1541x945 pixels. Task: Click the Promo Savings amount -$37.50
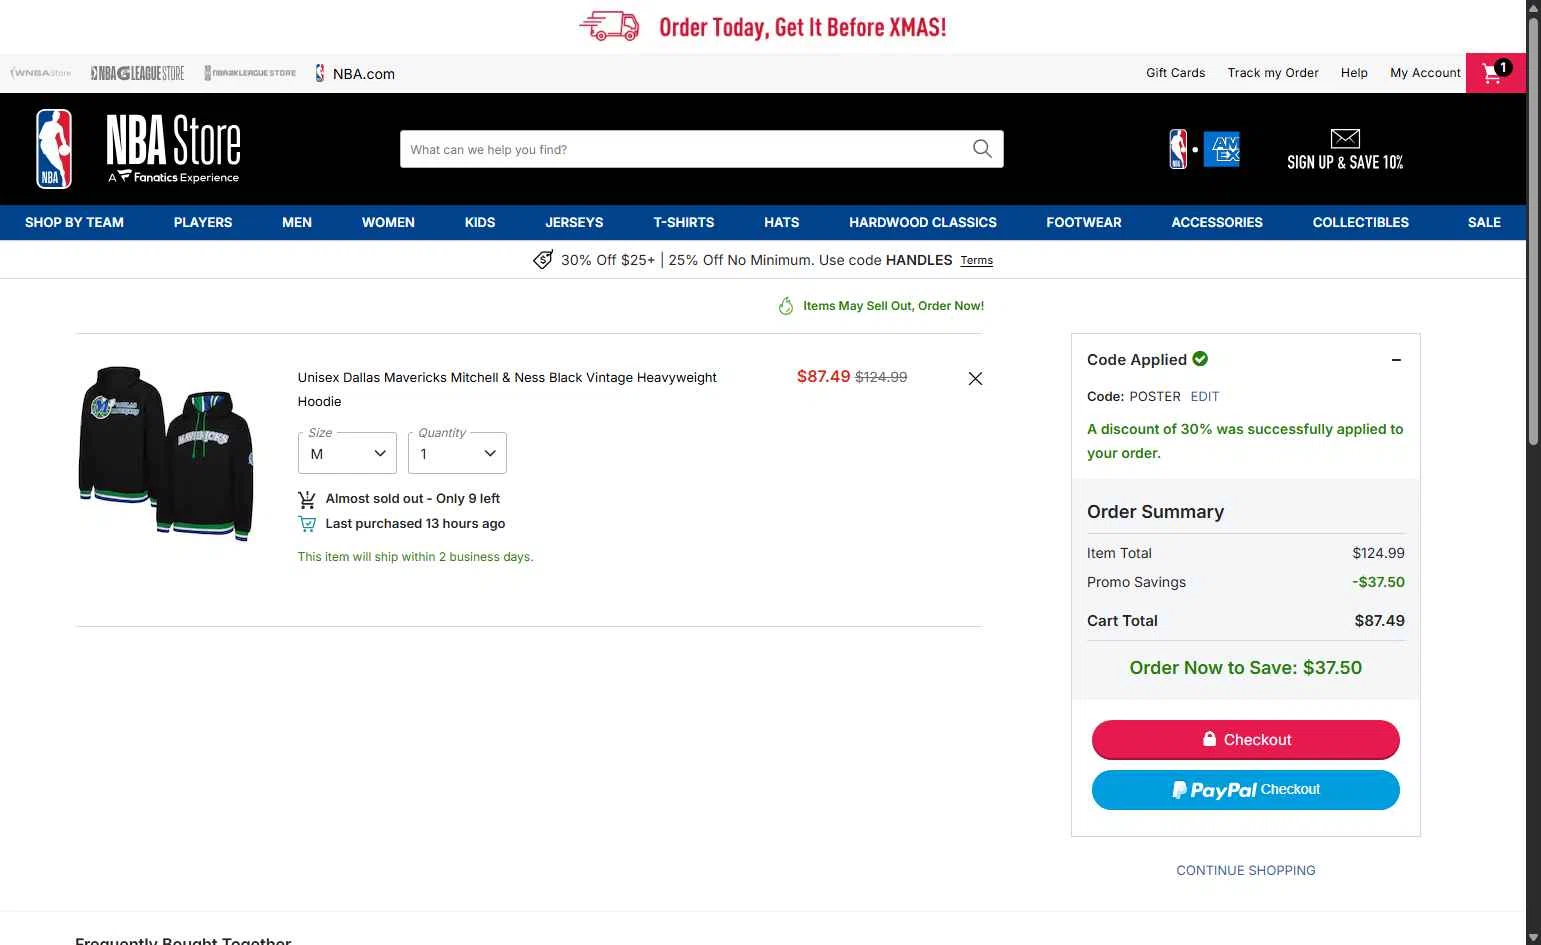[x=1379, y=582]
